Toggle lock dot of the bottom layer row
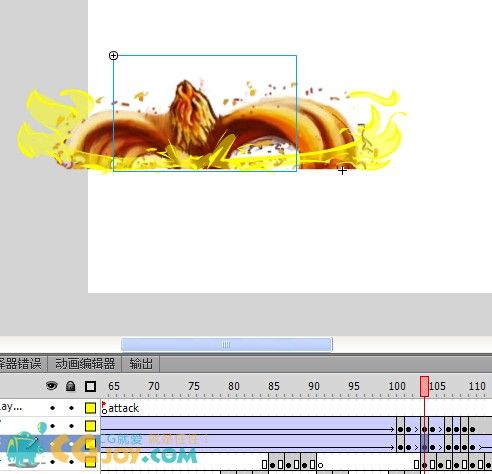Viewport: 492px width, 474px height. coord(71,462)
